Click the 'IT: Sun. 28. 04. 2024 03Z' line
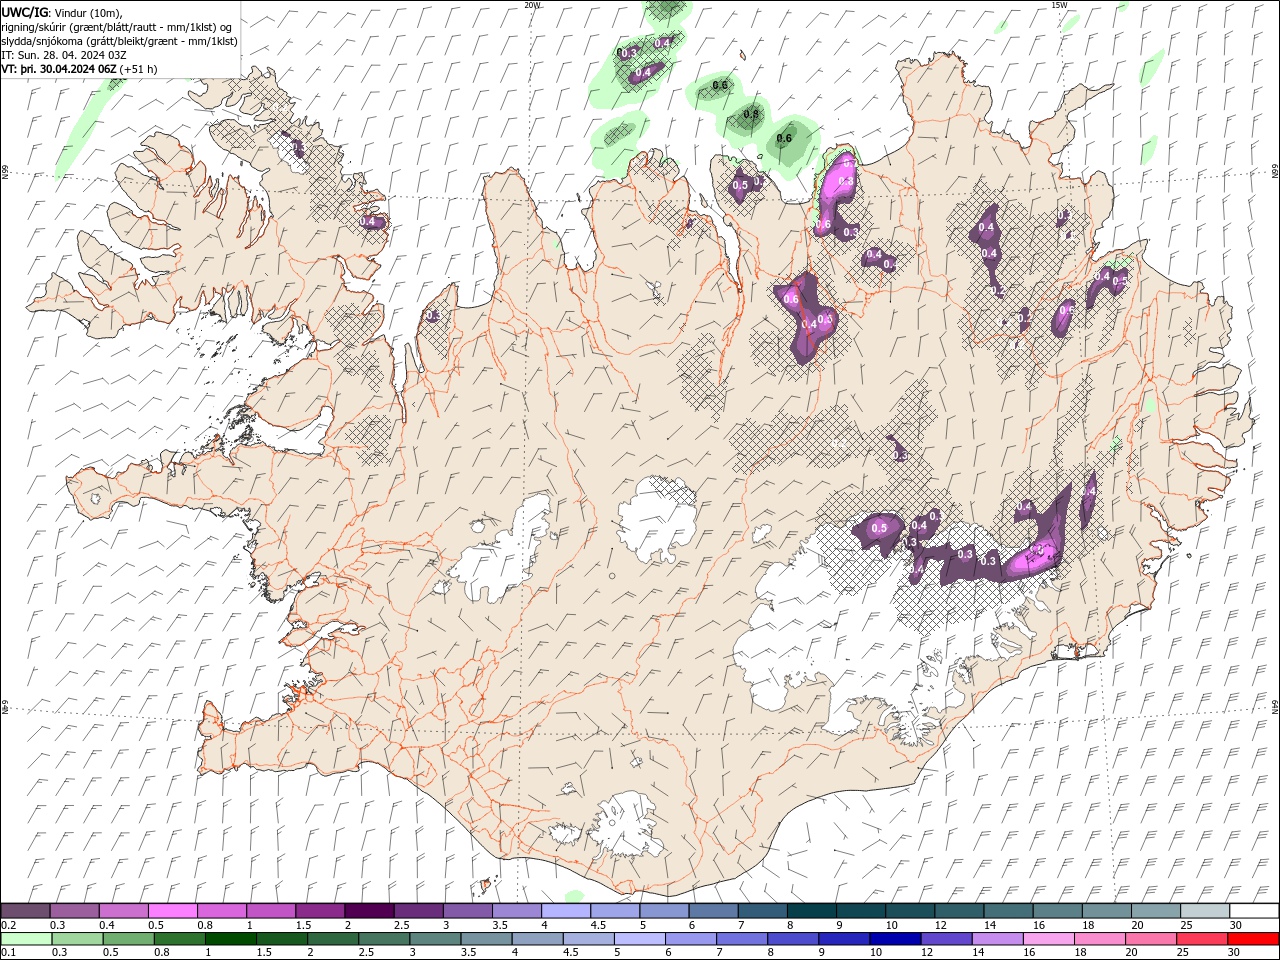Image resolution: width=1280 pixels, height=960 pixels. coord(64,55)
